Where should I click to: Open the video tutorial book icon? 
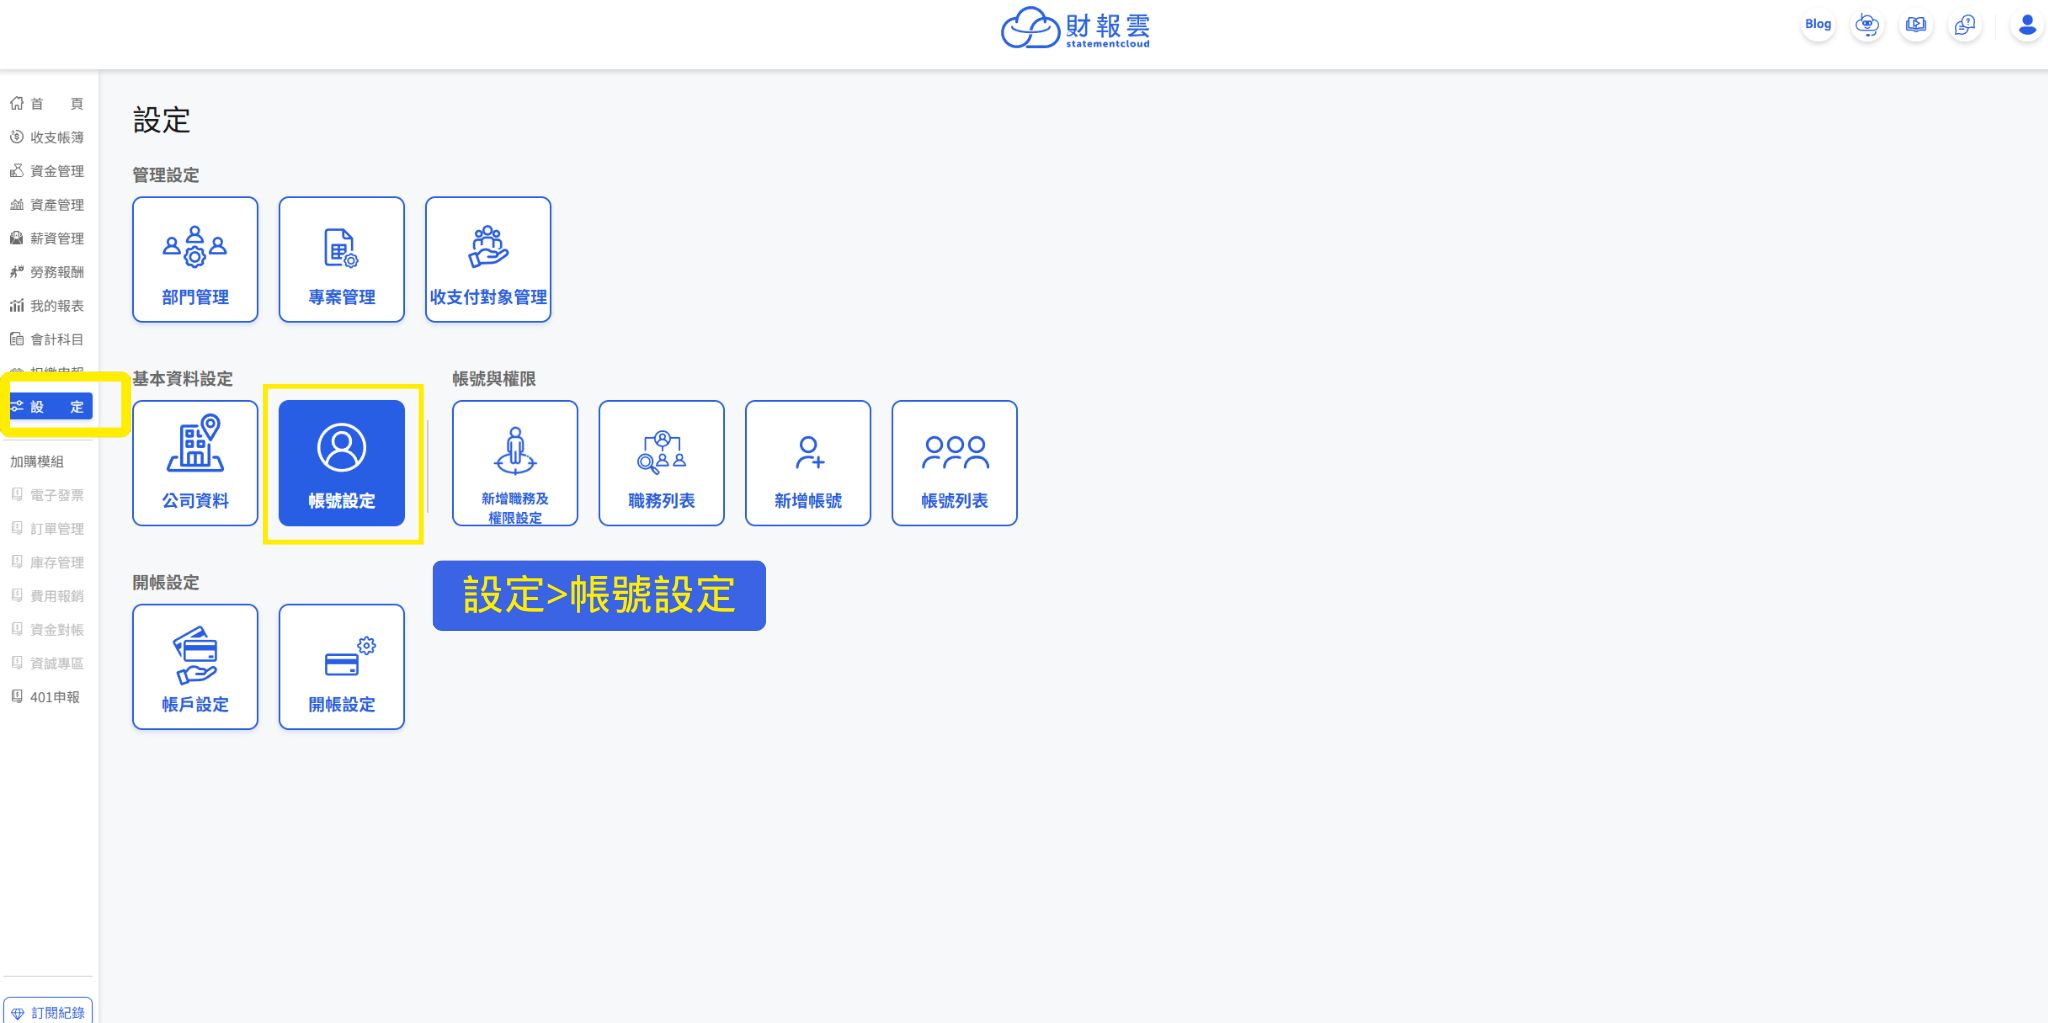click(1916, 25)
